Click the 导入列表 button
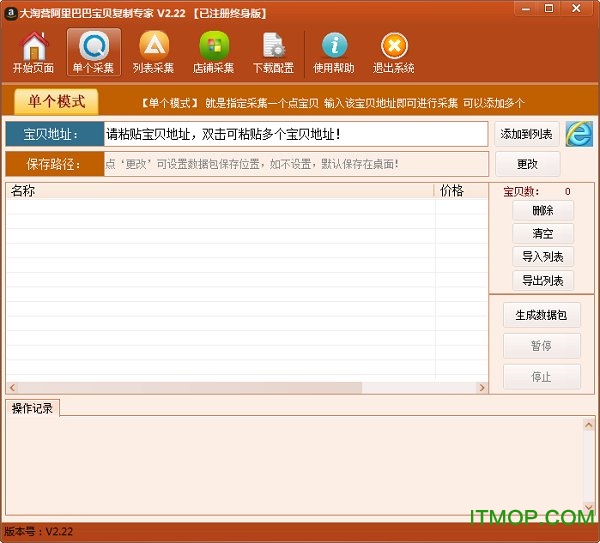Image resolution: width=600 pixels, height=543 pixels. (x=543, y=257)
